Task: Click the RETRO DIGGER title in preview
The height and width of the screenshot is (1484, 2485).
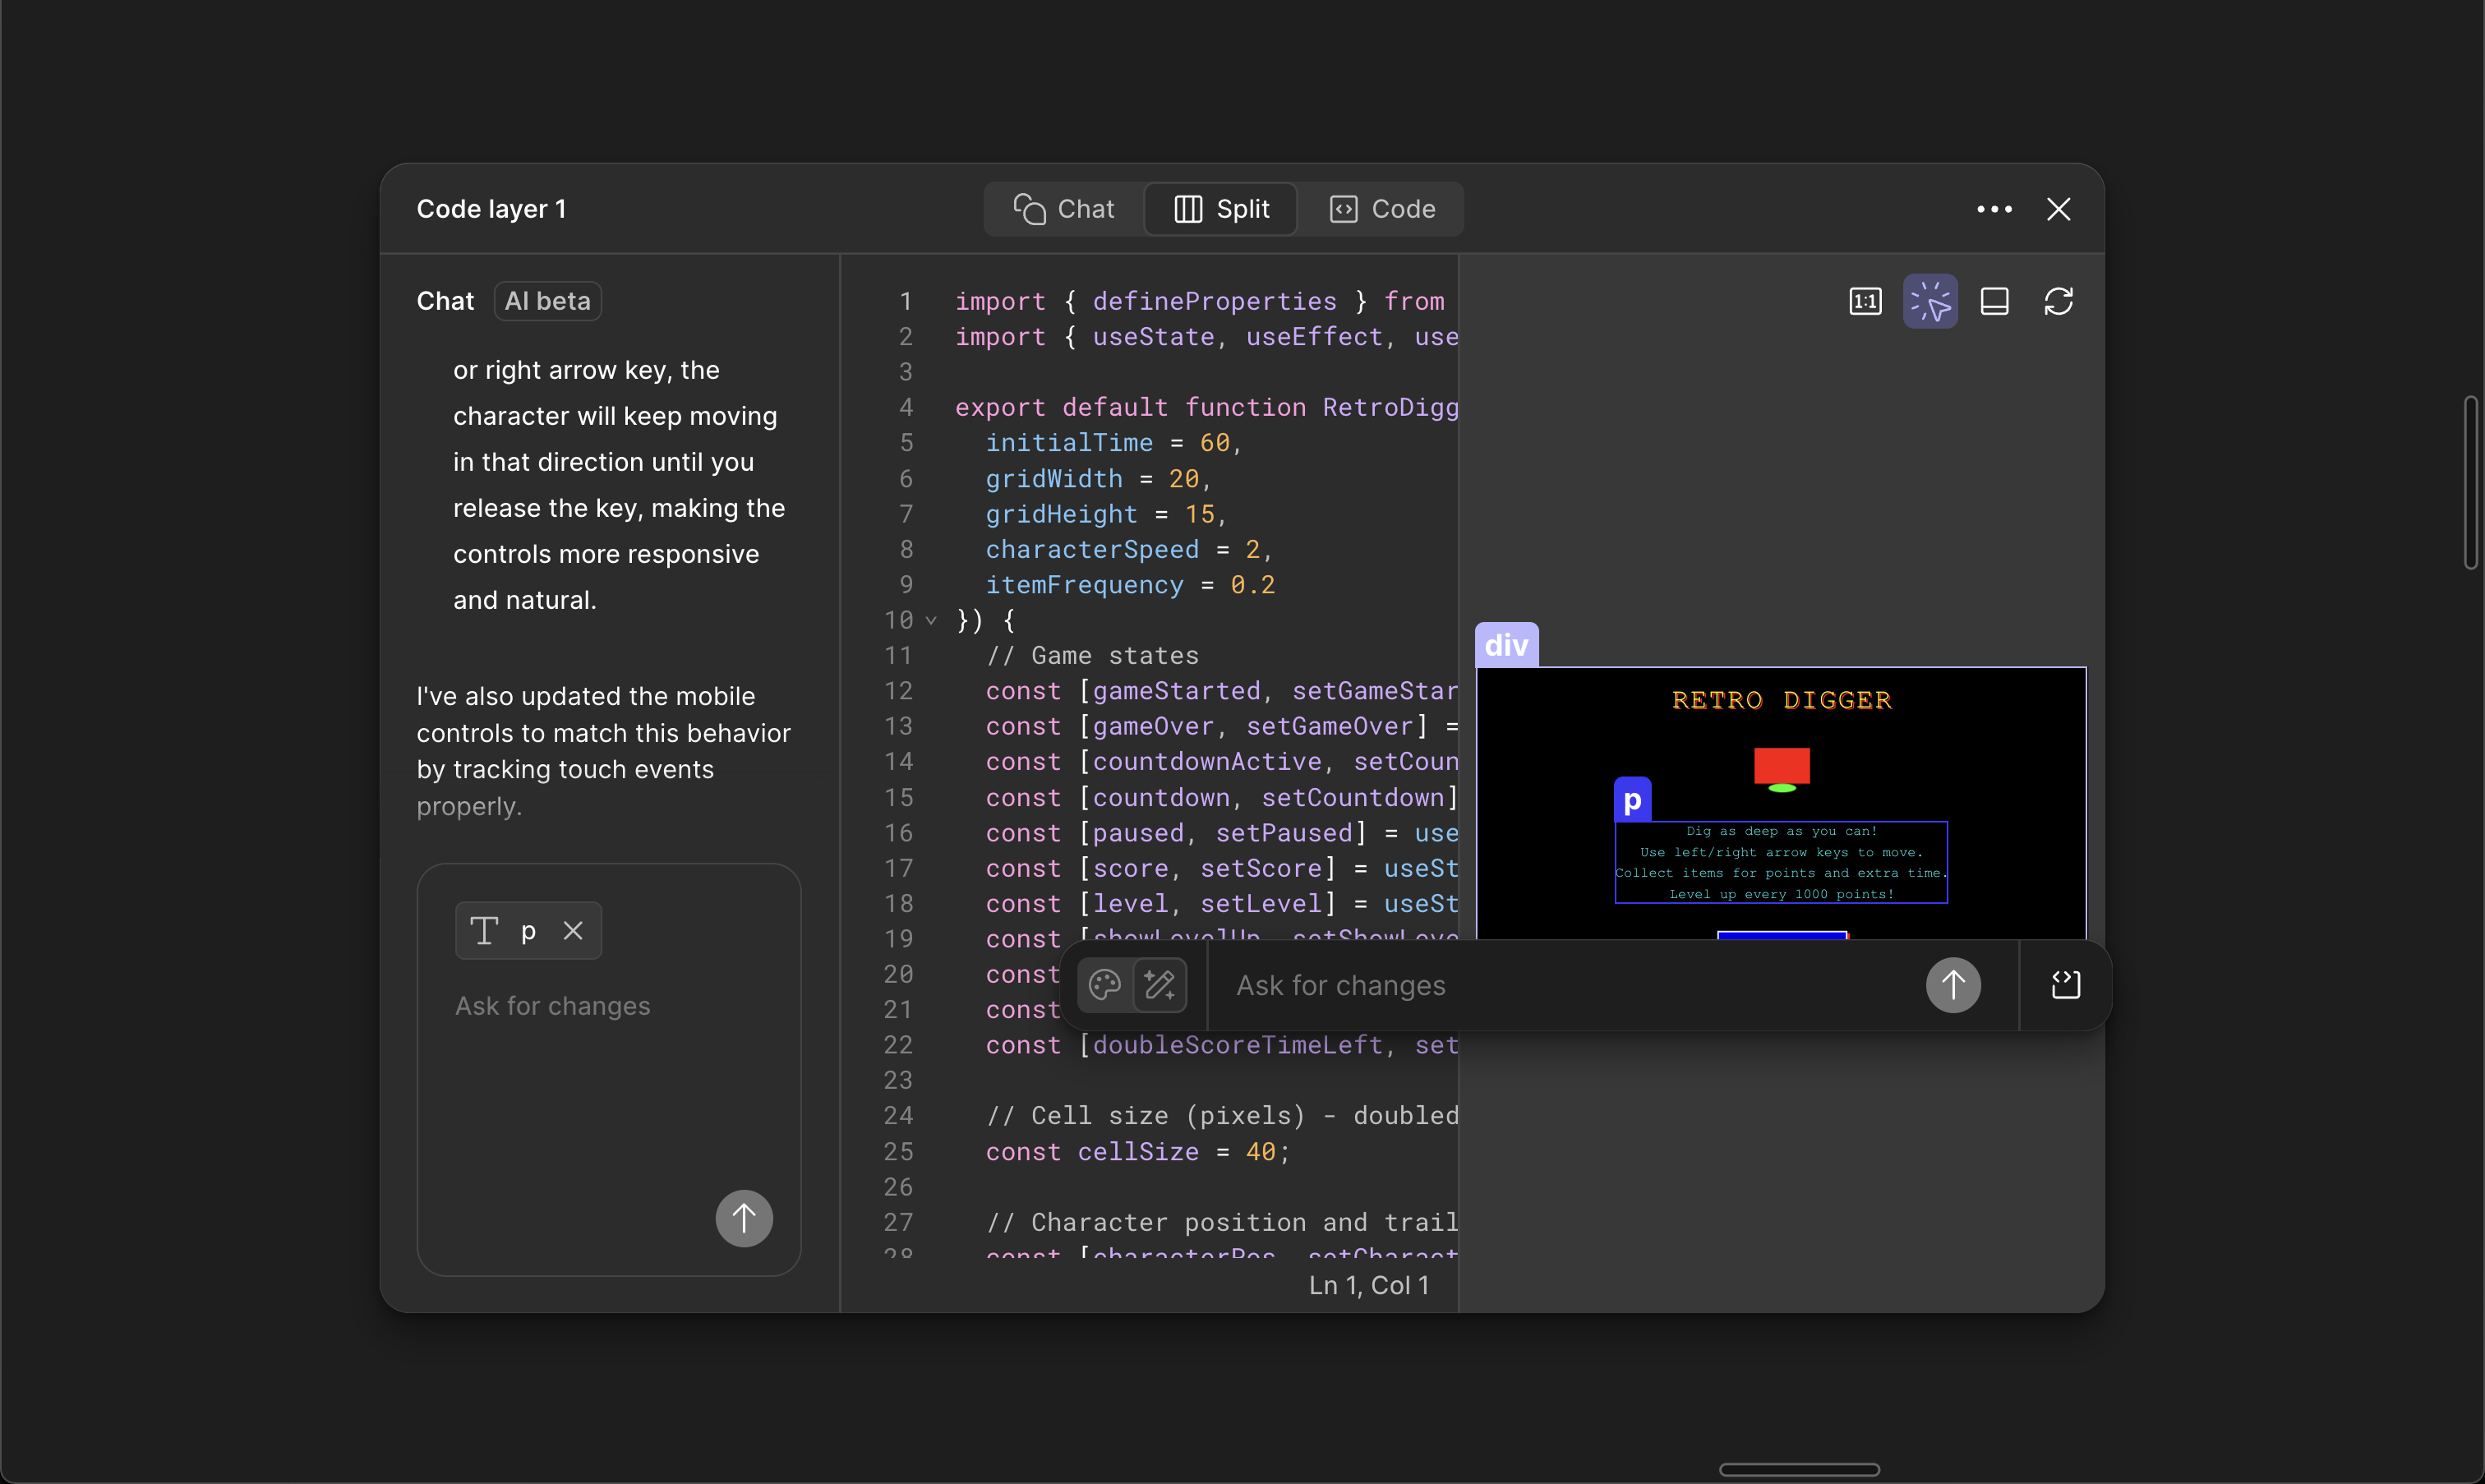Action: pyautogui.click(x=1782, y=700)
